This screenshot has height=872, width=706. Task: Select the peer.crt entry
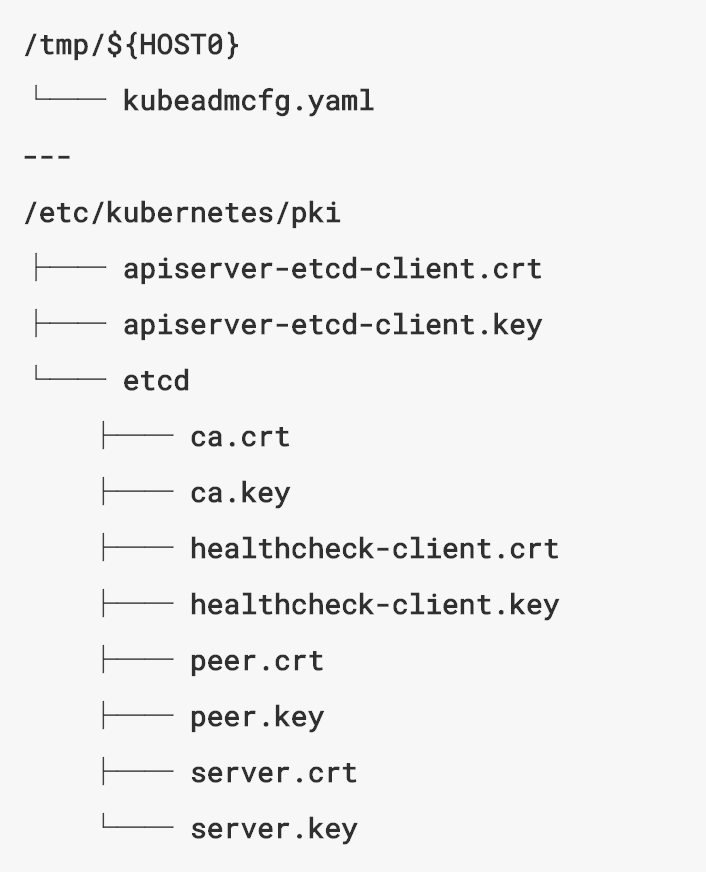click(x=257, y=661)
